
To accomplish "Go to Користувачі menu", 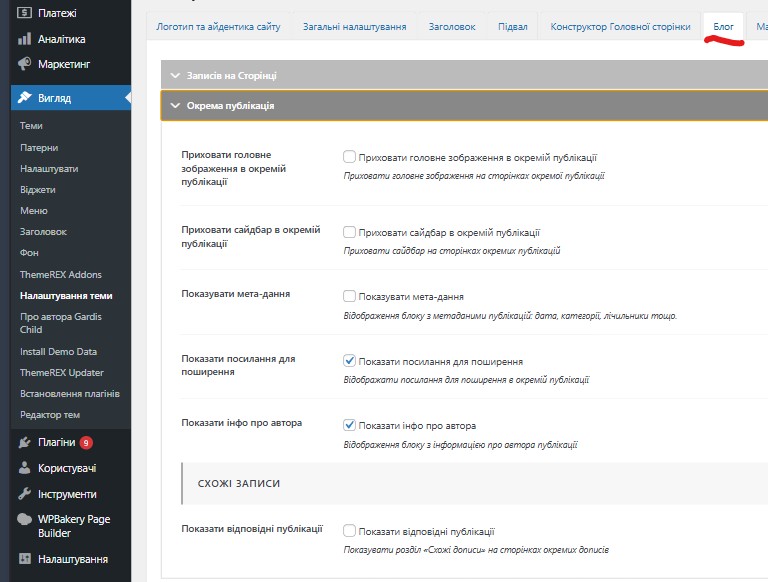I will point(67,468).
